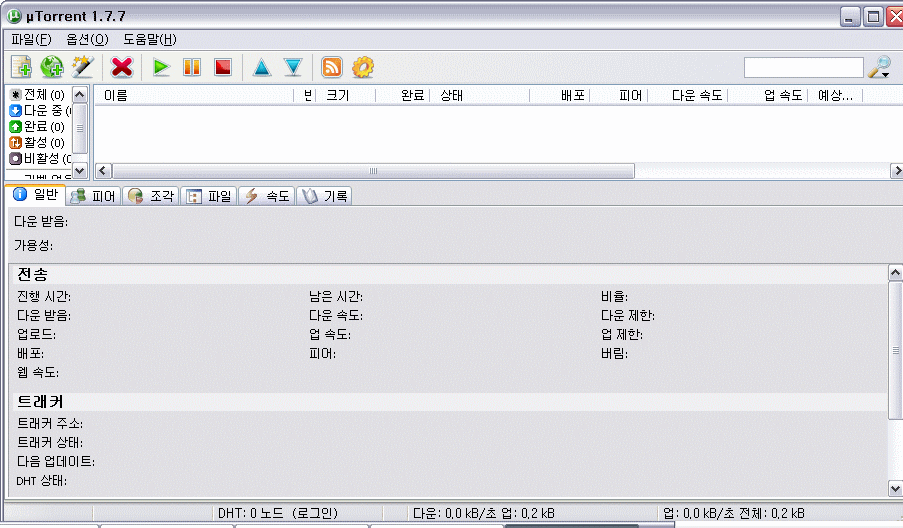
Task: Click inside the toolbar search box
Action: 803,67
